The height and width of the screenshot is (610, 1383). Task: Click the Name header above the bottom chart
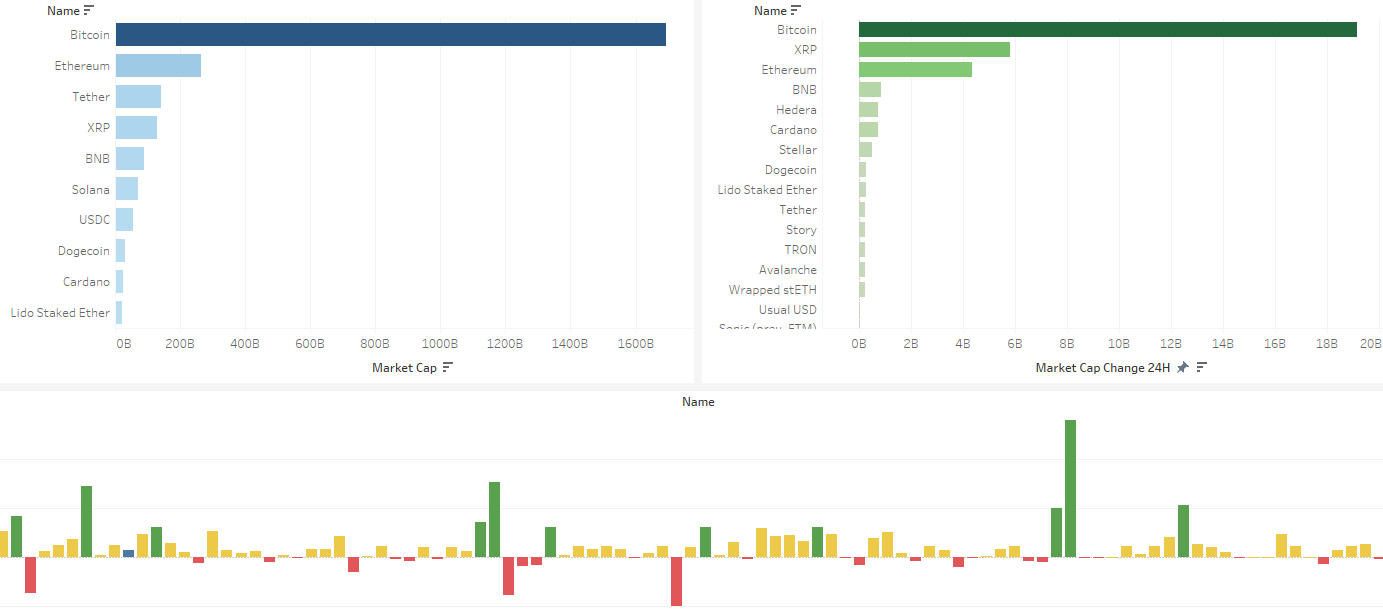tap(698, 401)
